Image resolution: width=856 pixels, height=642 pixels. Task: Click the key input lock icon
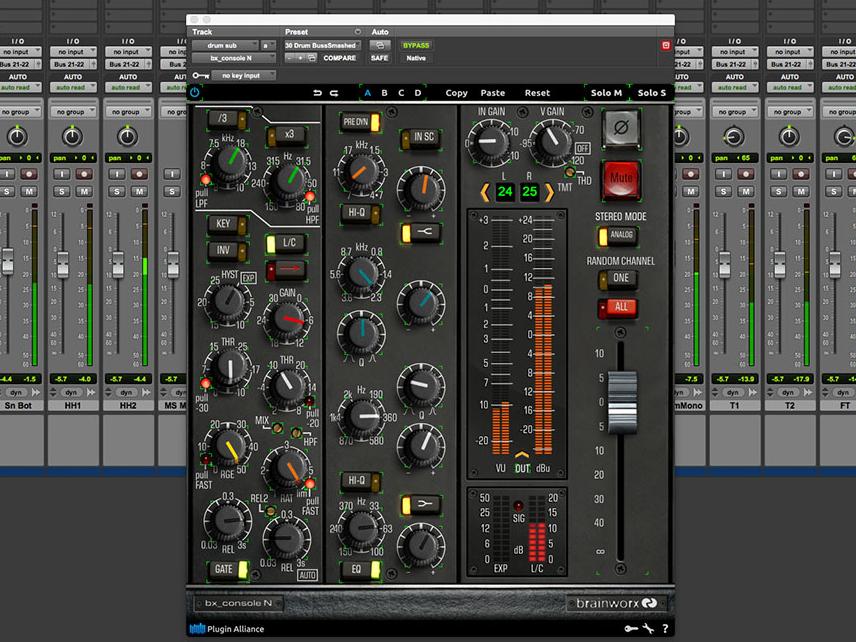pyautogui.click(x=198, y=75)
